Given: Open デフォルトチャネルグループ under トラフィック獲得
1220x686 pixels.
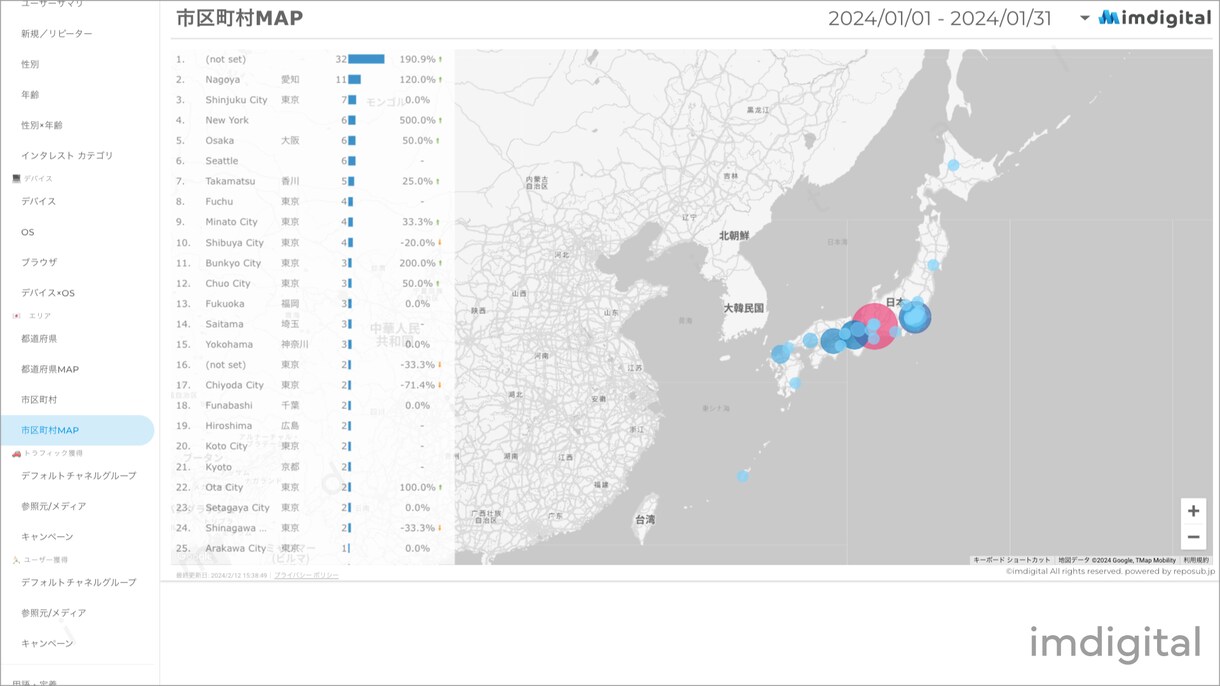Looking at the screenshot, I should (79, 476).
